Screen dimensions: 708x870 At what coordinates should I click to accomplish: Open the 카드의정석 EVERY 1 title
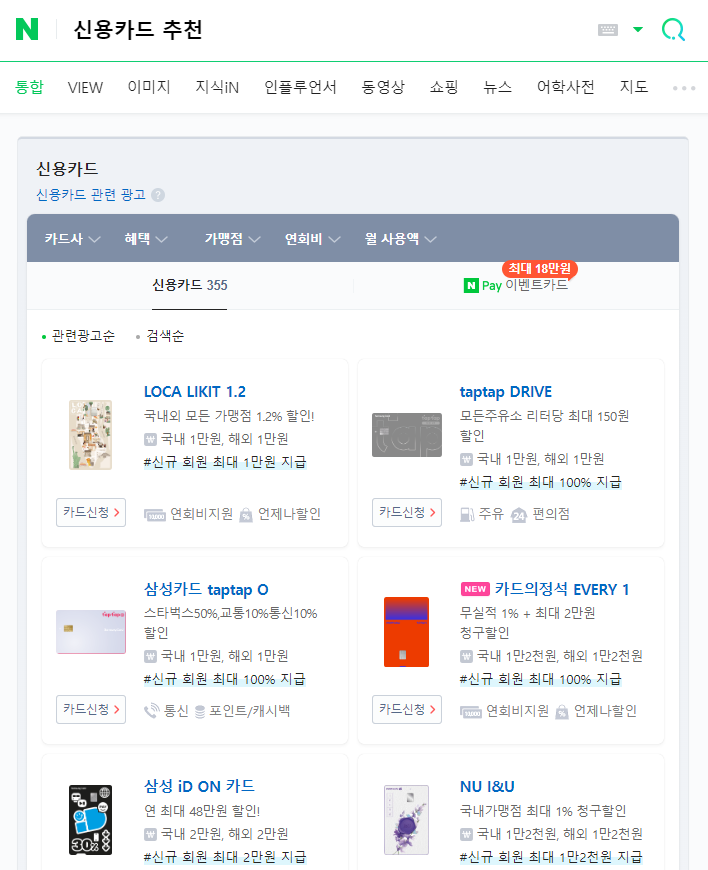562,589
